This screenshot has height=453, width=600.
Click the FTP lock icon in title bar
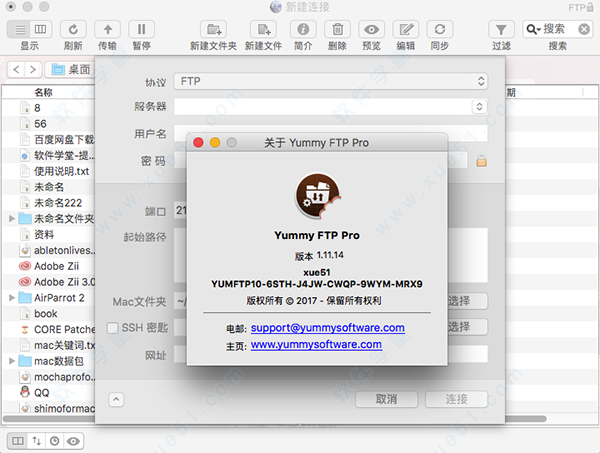pyautogui.click(x=590, y=7)
